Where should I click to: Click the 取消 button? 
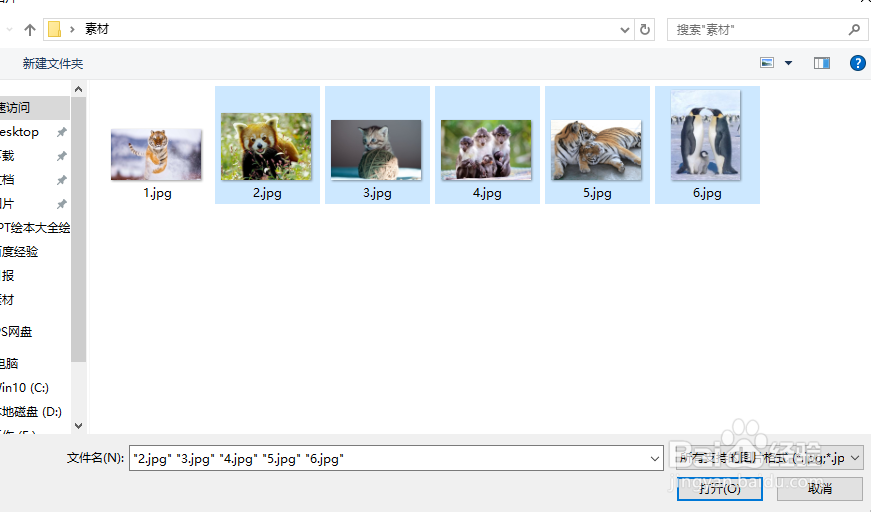819,489
